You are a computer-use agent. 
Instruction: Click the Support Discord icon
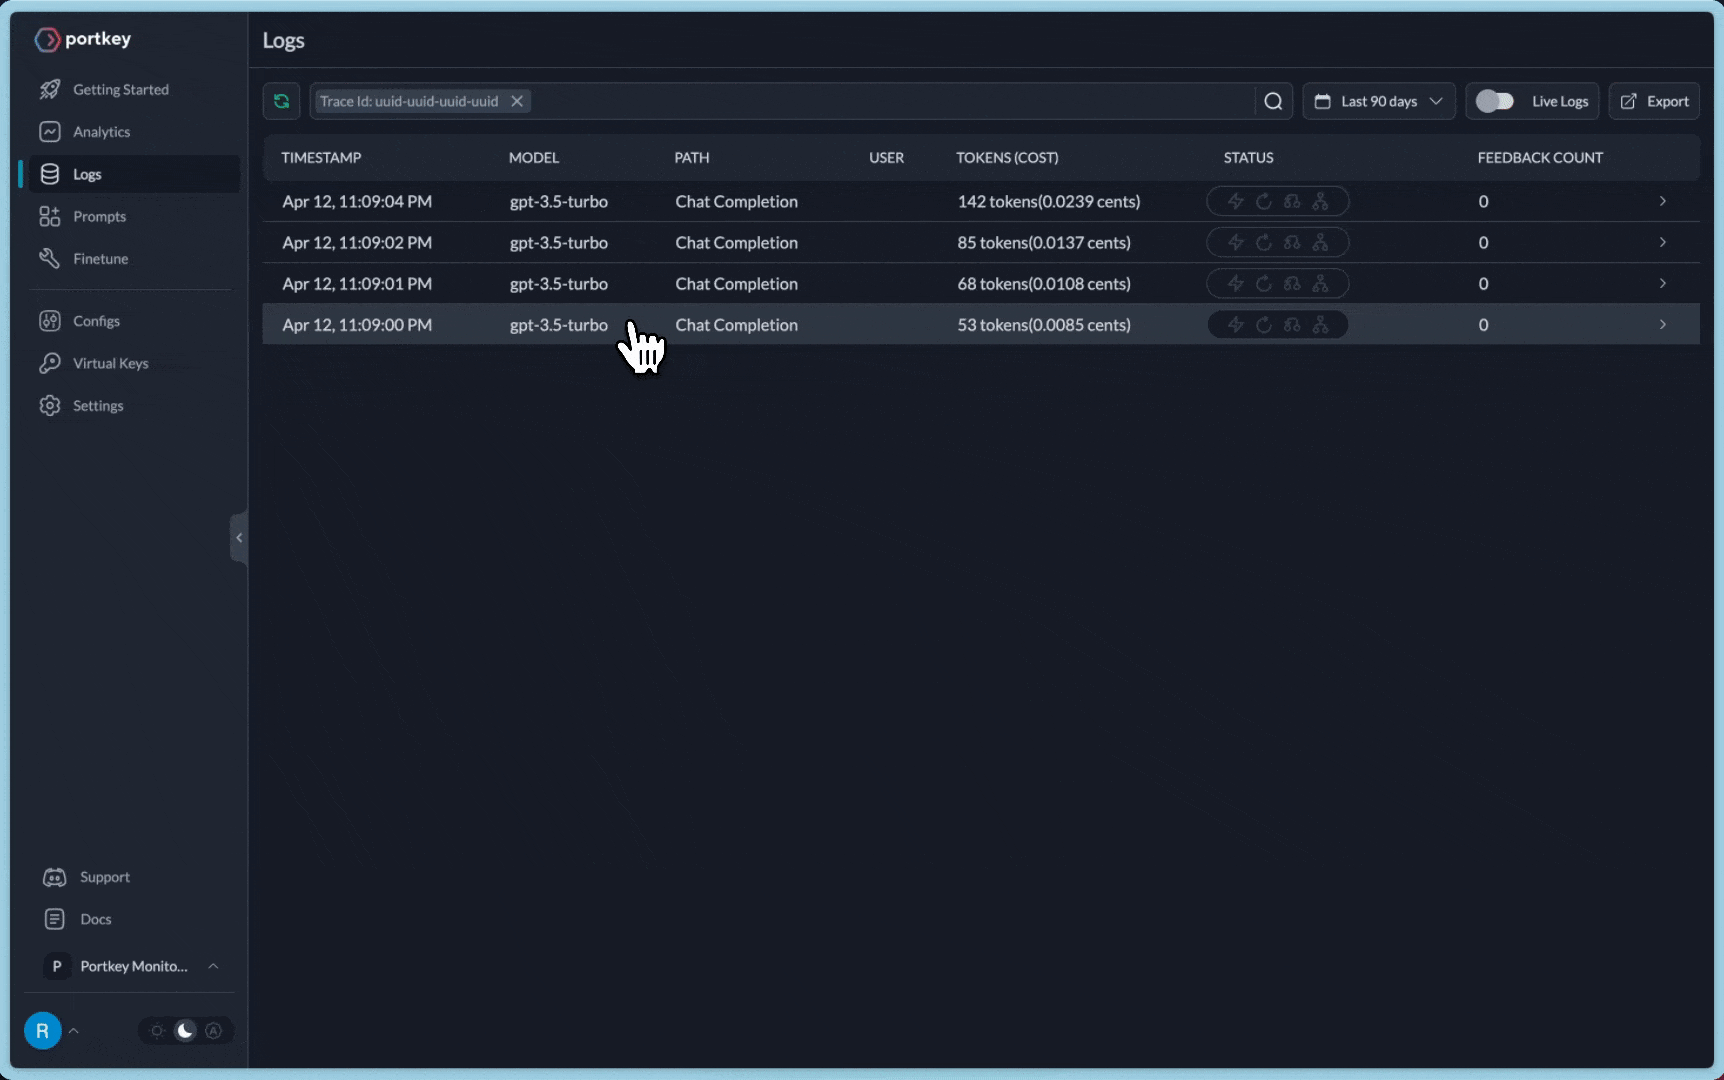pos(54,877)
